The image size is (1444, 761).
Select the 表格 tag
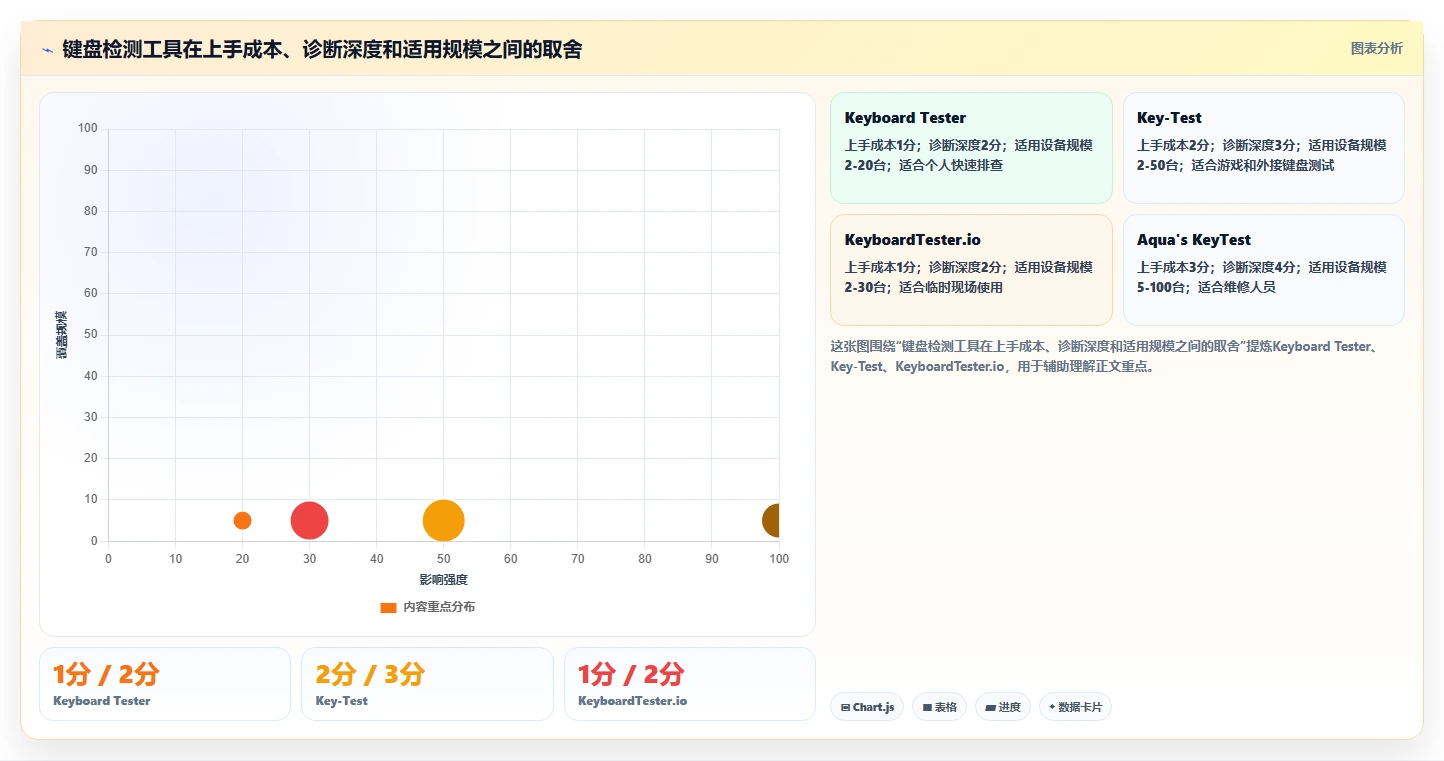[x=939, y=707]
